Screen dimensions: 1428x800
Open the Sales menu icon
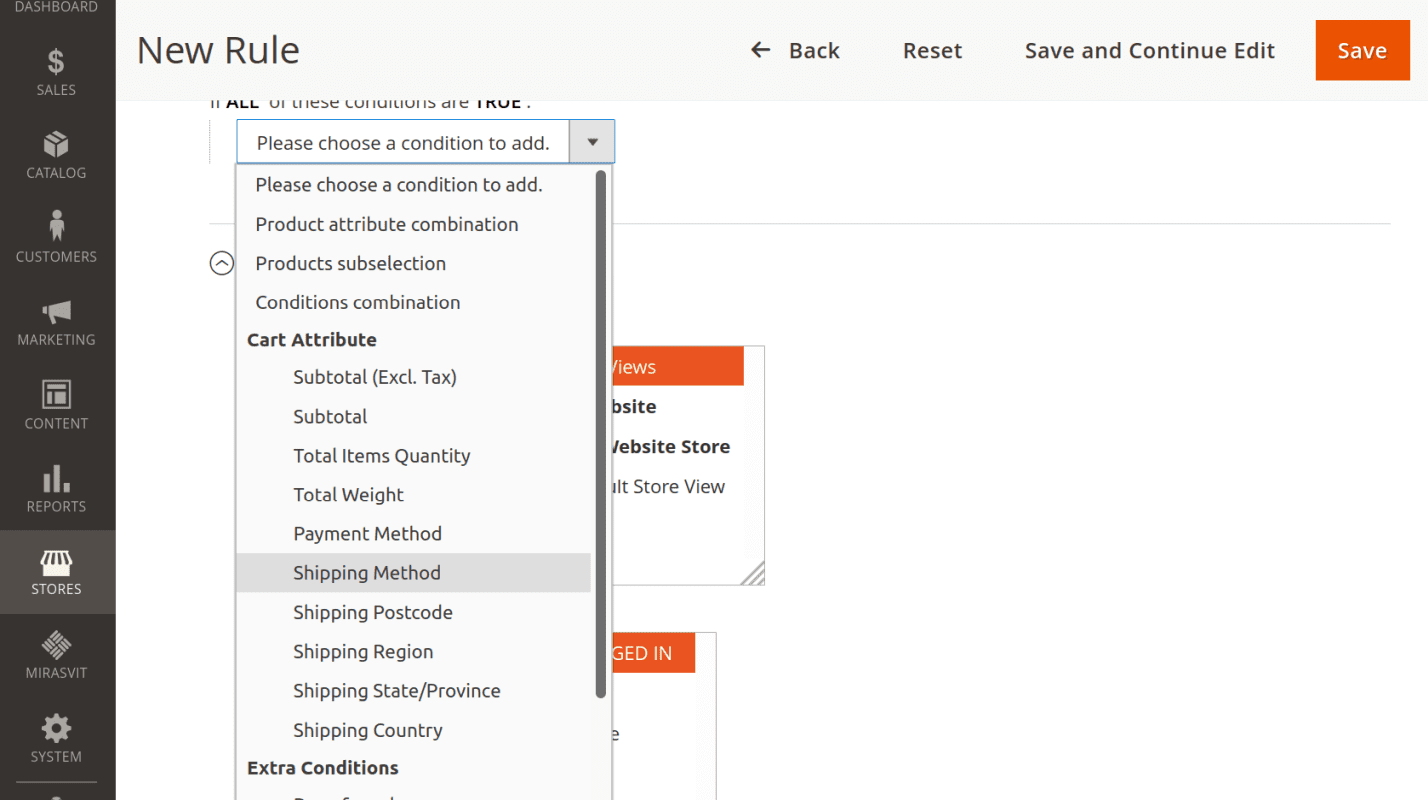[x=56, y=62]
